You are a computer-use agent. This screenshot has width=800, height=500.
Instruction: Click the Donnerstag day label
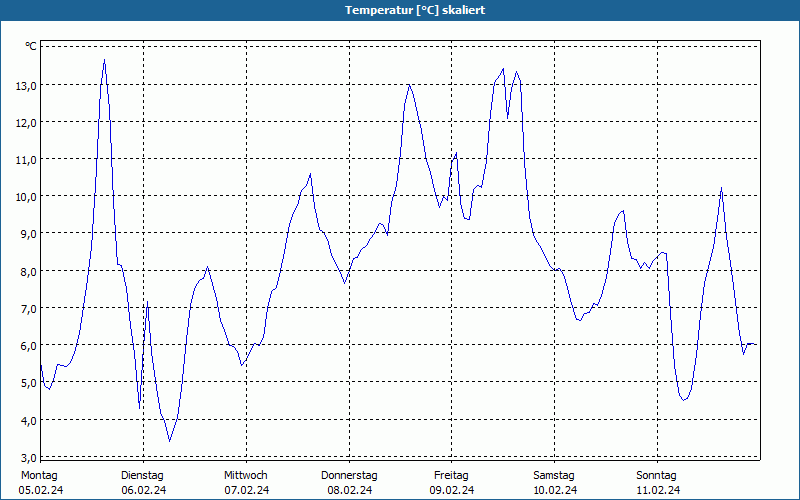click(x=349, y=476)
